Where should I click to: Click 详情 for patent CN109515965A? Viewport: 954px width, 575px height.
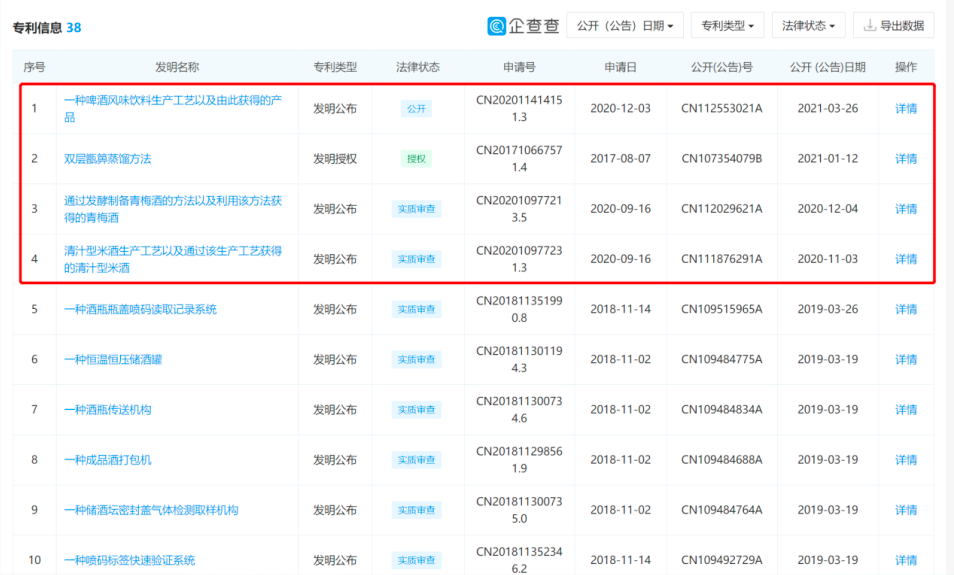click(906, 309)
